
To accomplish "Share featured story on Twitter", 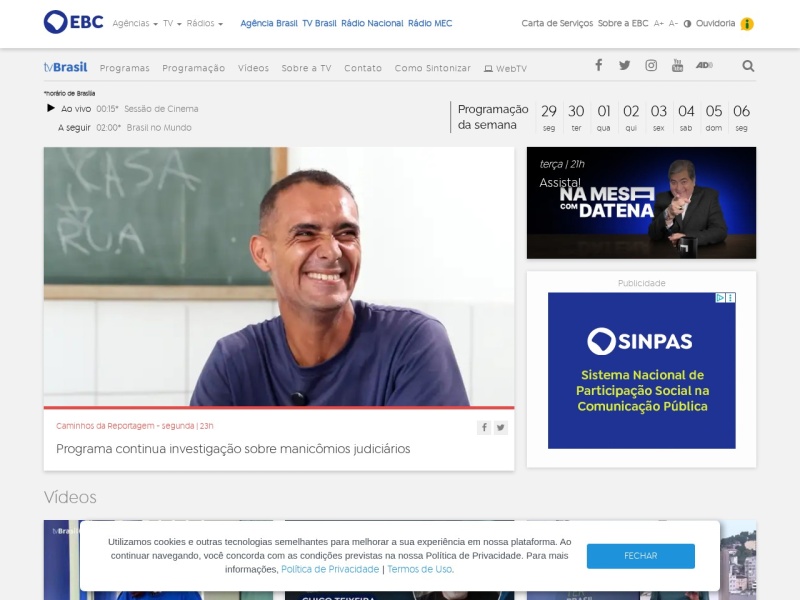I will pyautogui.click(x=501, y=428).
